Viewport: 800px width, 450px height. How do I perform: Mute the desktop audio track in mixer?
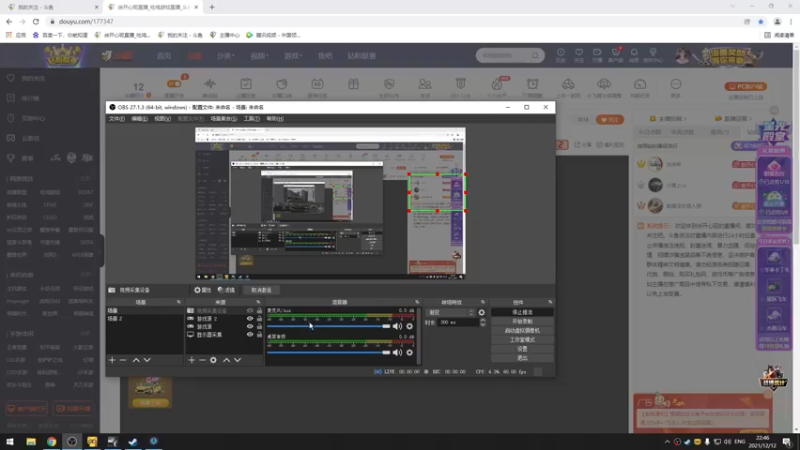(x=397, y=353)
